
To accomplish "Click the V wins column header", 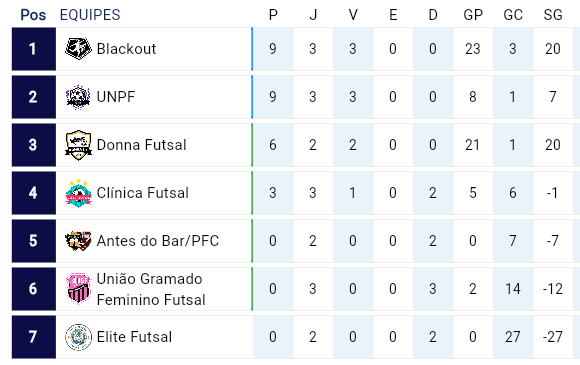I will click(x=353, y=15).
